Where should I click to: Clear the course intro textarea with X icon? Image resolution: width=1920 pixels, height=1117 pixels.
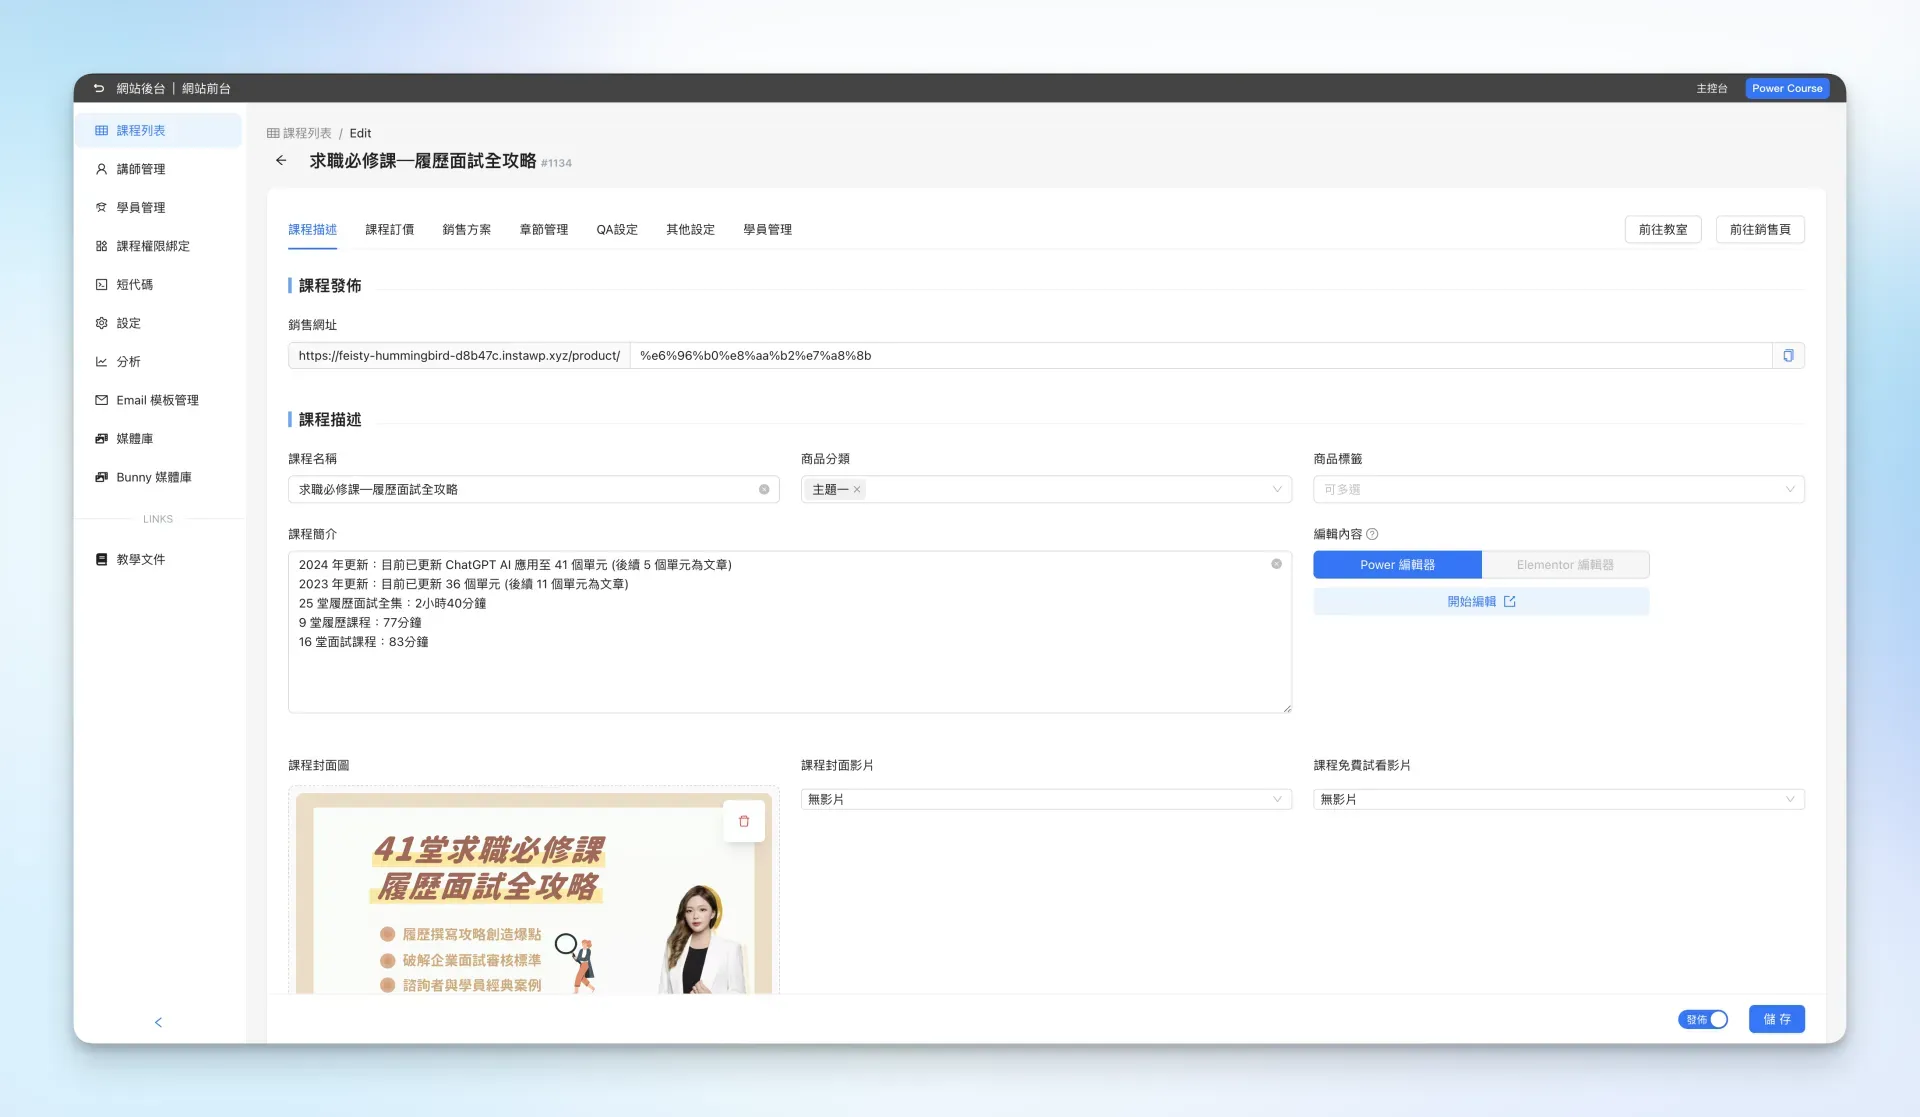coord(1276,565)
